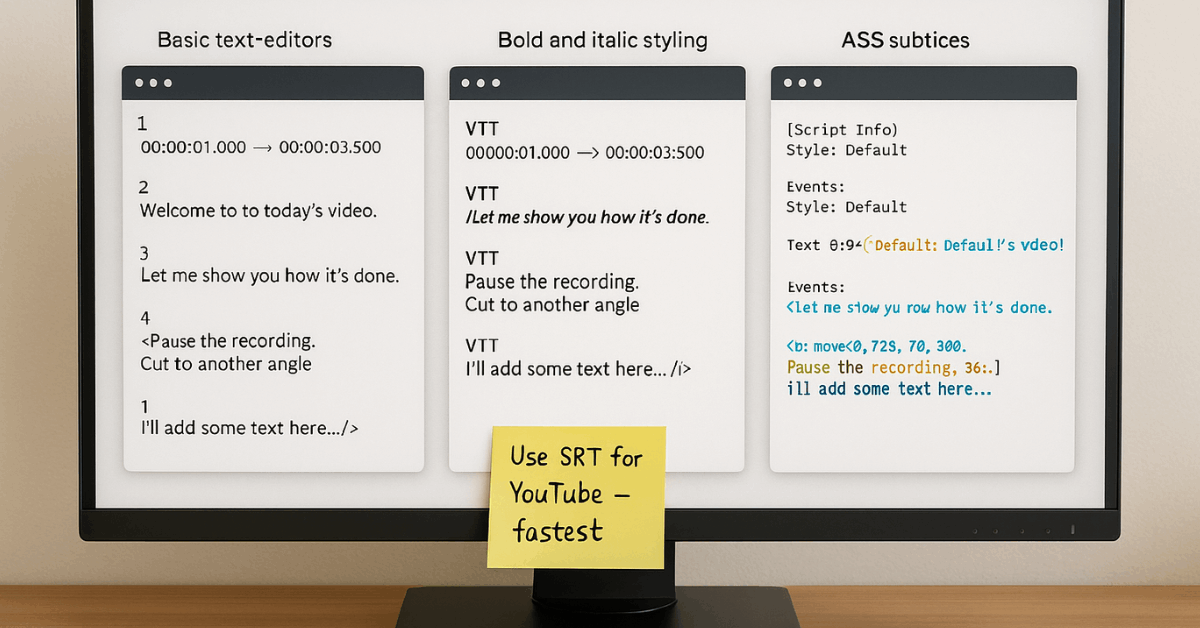1200x628 pixels.
Task: Click "Cut to another angle" in Bold and italic window
Action: coord(552,305)
